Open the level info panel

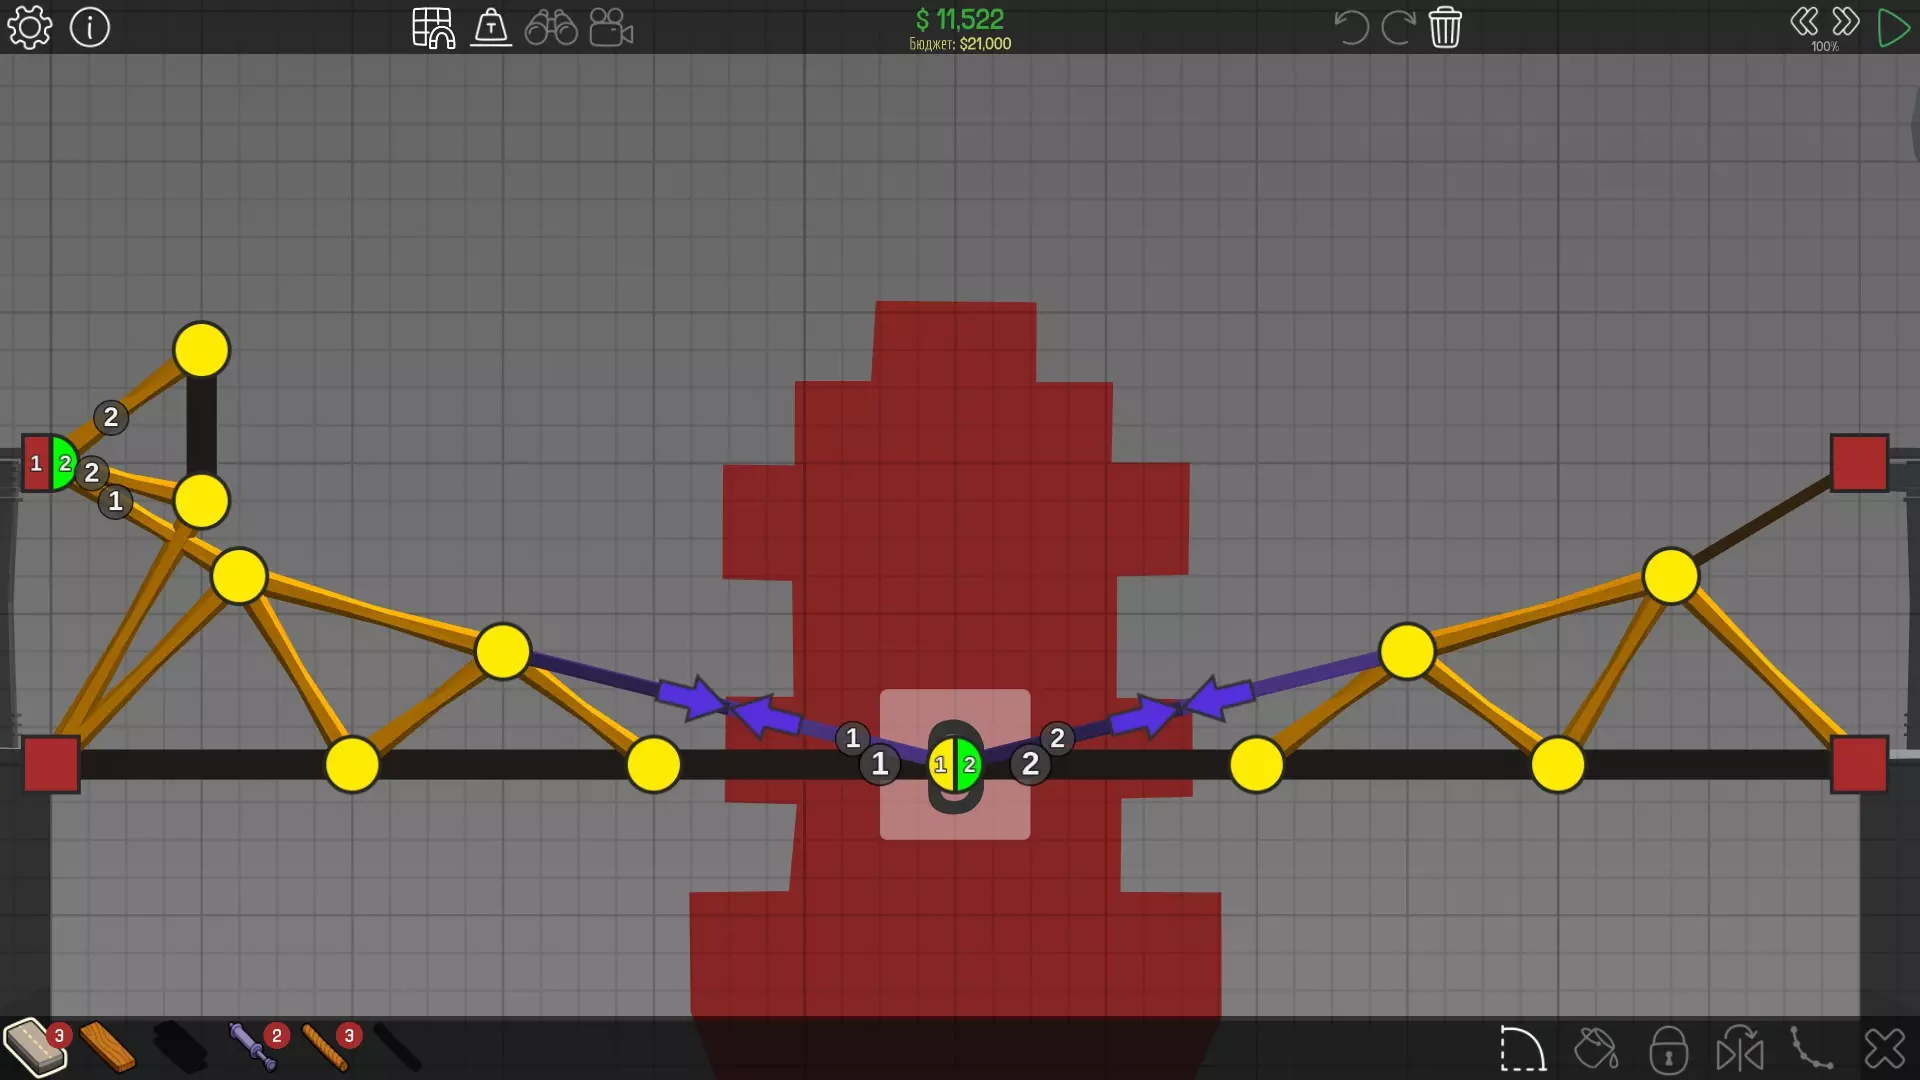pos(90,28)
